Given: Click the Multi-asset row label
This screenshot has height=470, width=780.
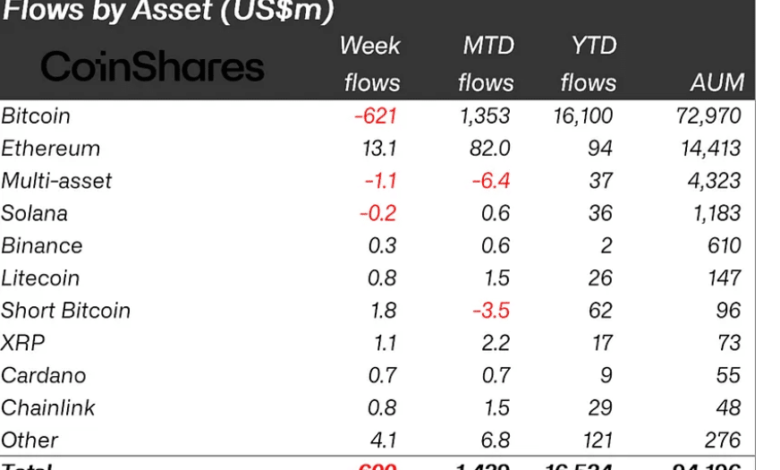Looking at the screenshot, I should 56,181.
